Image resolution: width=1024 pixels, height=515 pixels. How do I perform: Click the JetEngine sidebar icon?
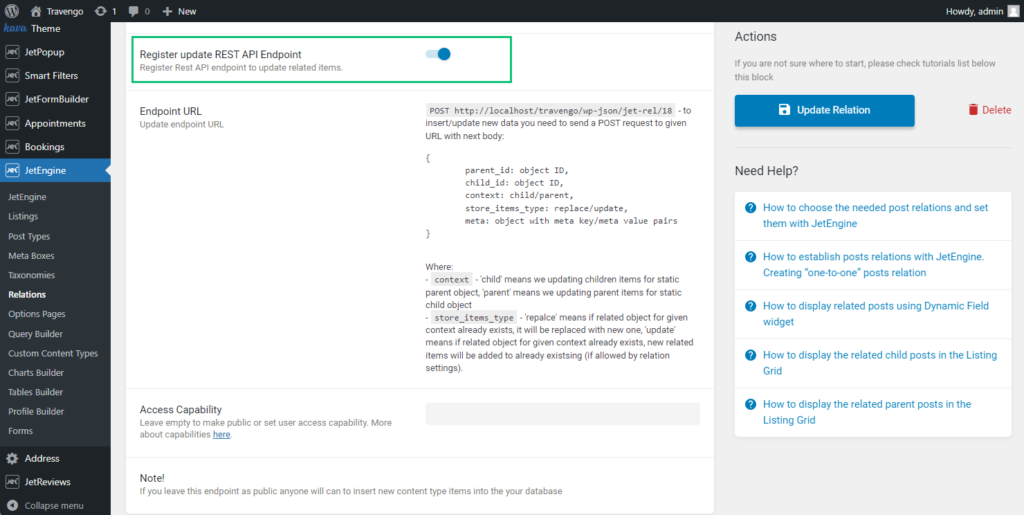click(x=12, y=170)
